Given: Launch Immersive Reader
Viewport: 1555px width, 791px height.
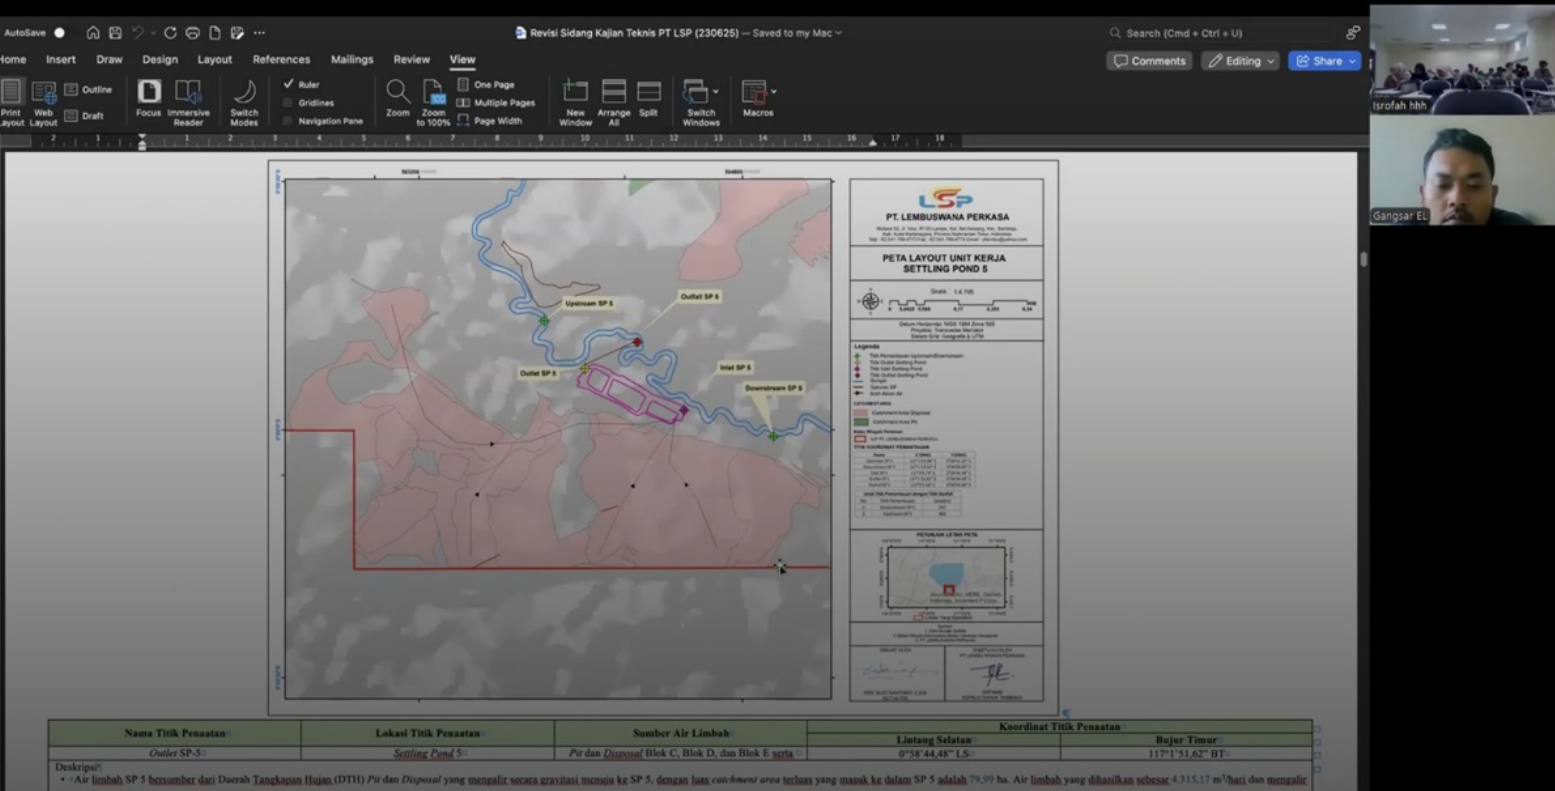Looking at the screenshot, I should [x=188, y=97].
